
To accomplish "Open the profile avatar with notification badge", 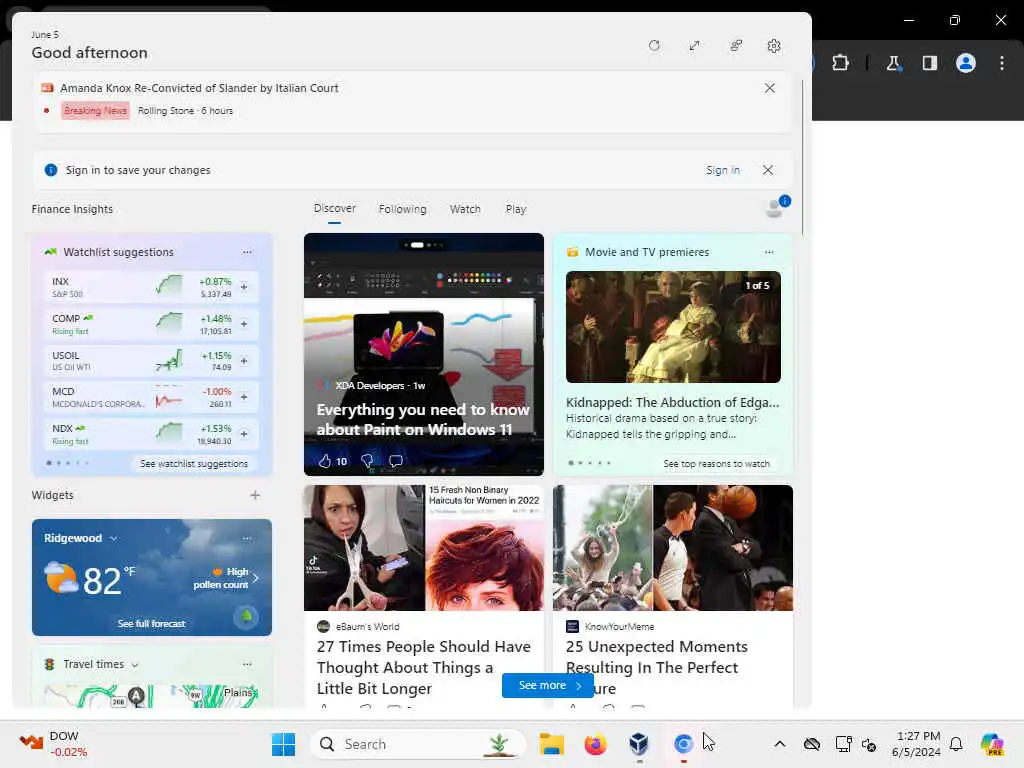I will point(777,206).
